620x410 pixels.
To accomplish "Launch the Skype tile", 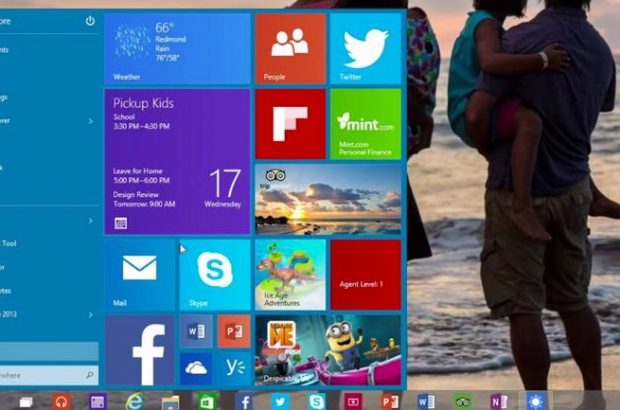I will (215, 274).
